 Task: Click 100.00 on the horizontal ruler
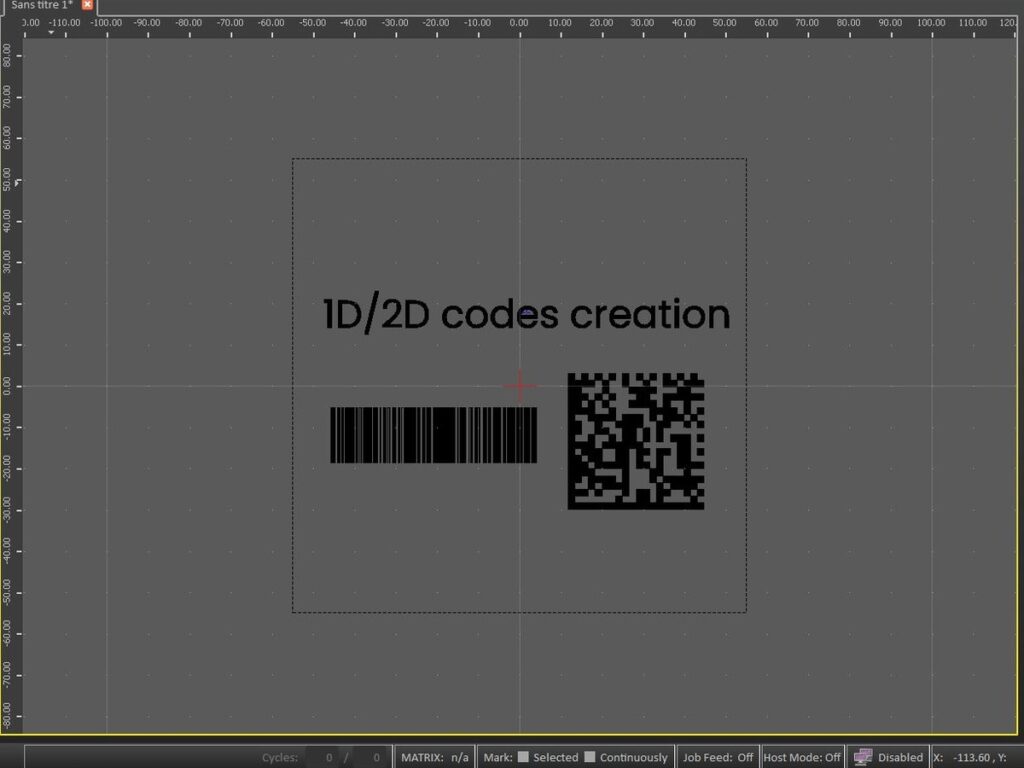tap(931, 23)
